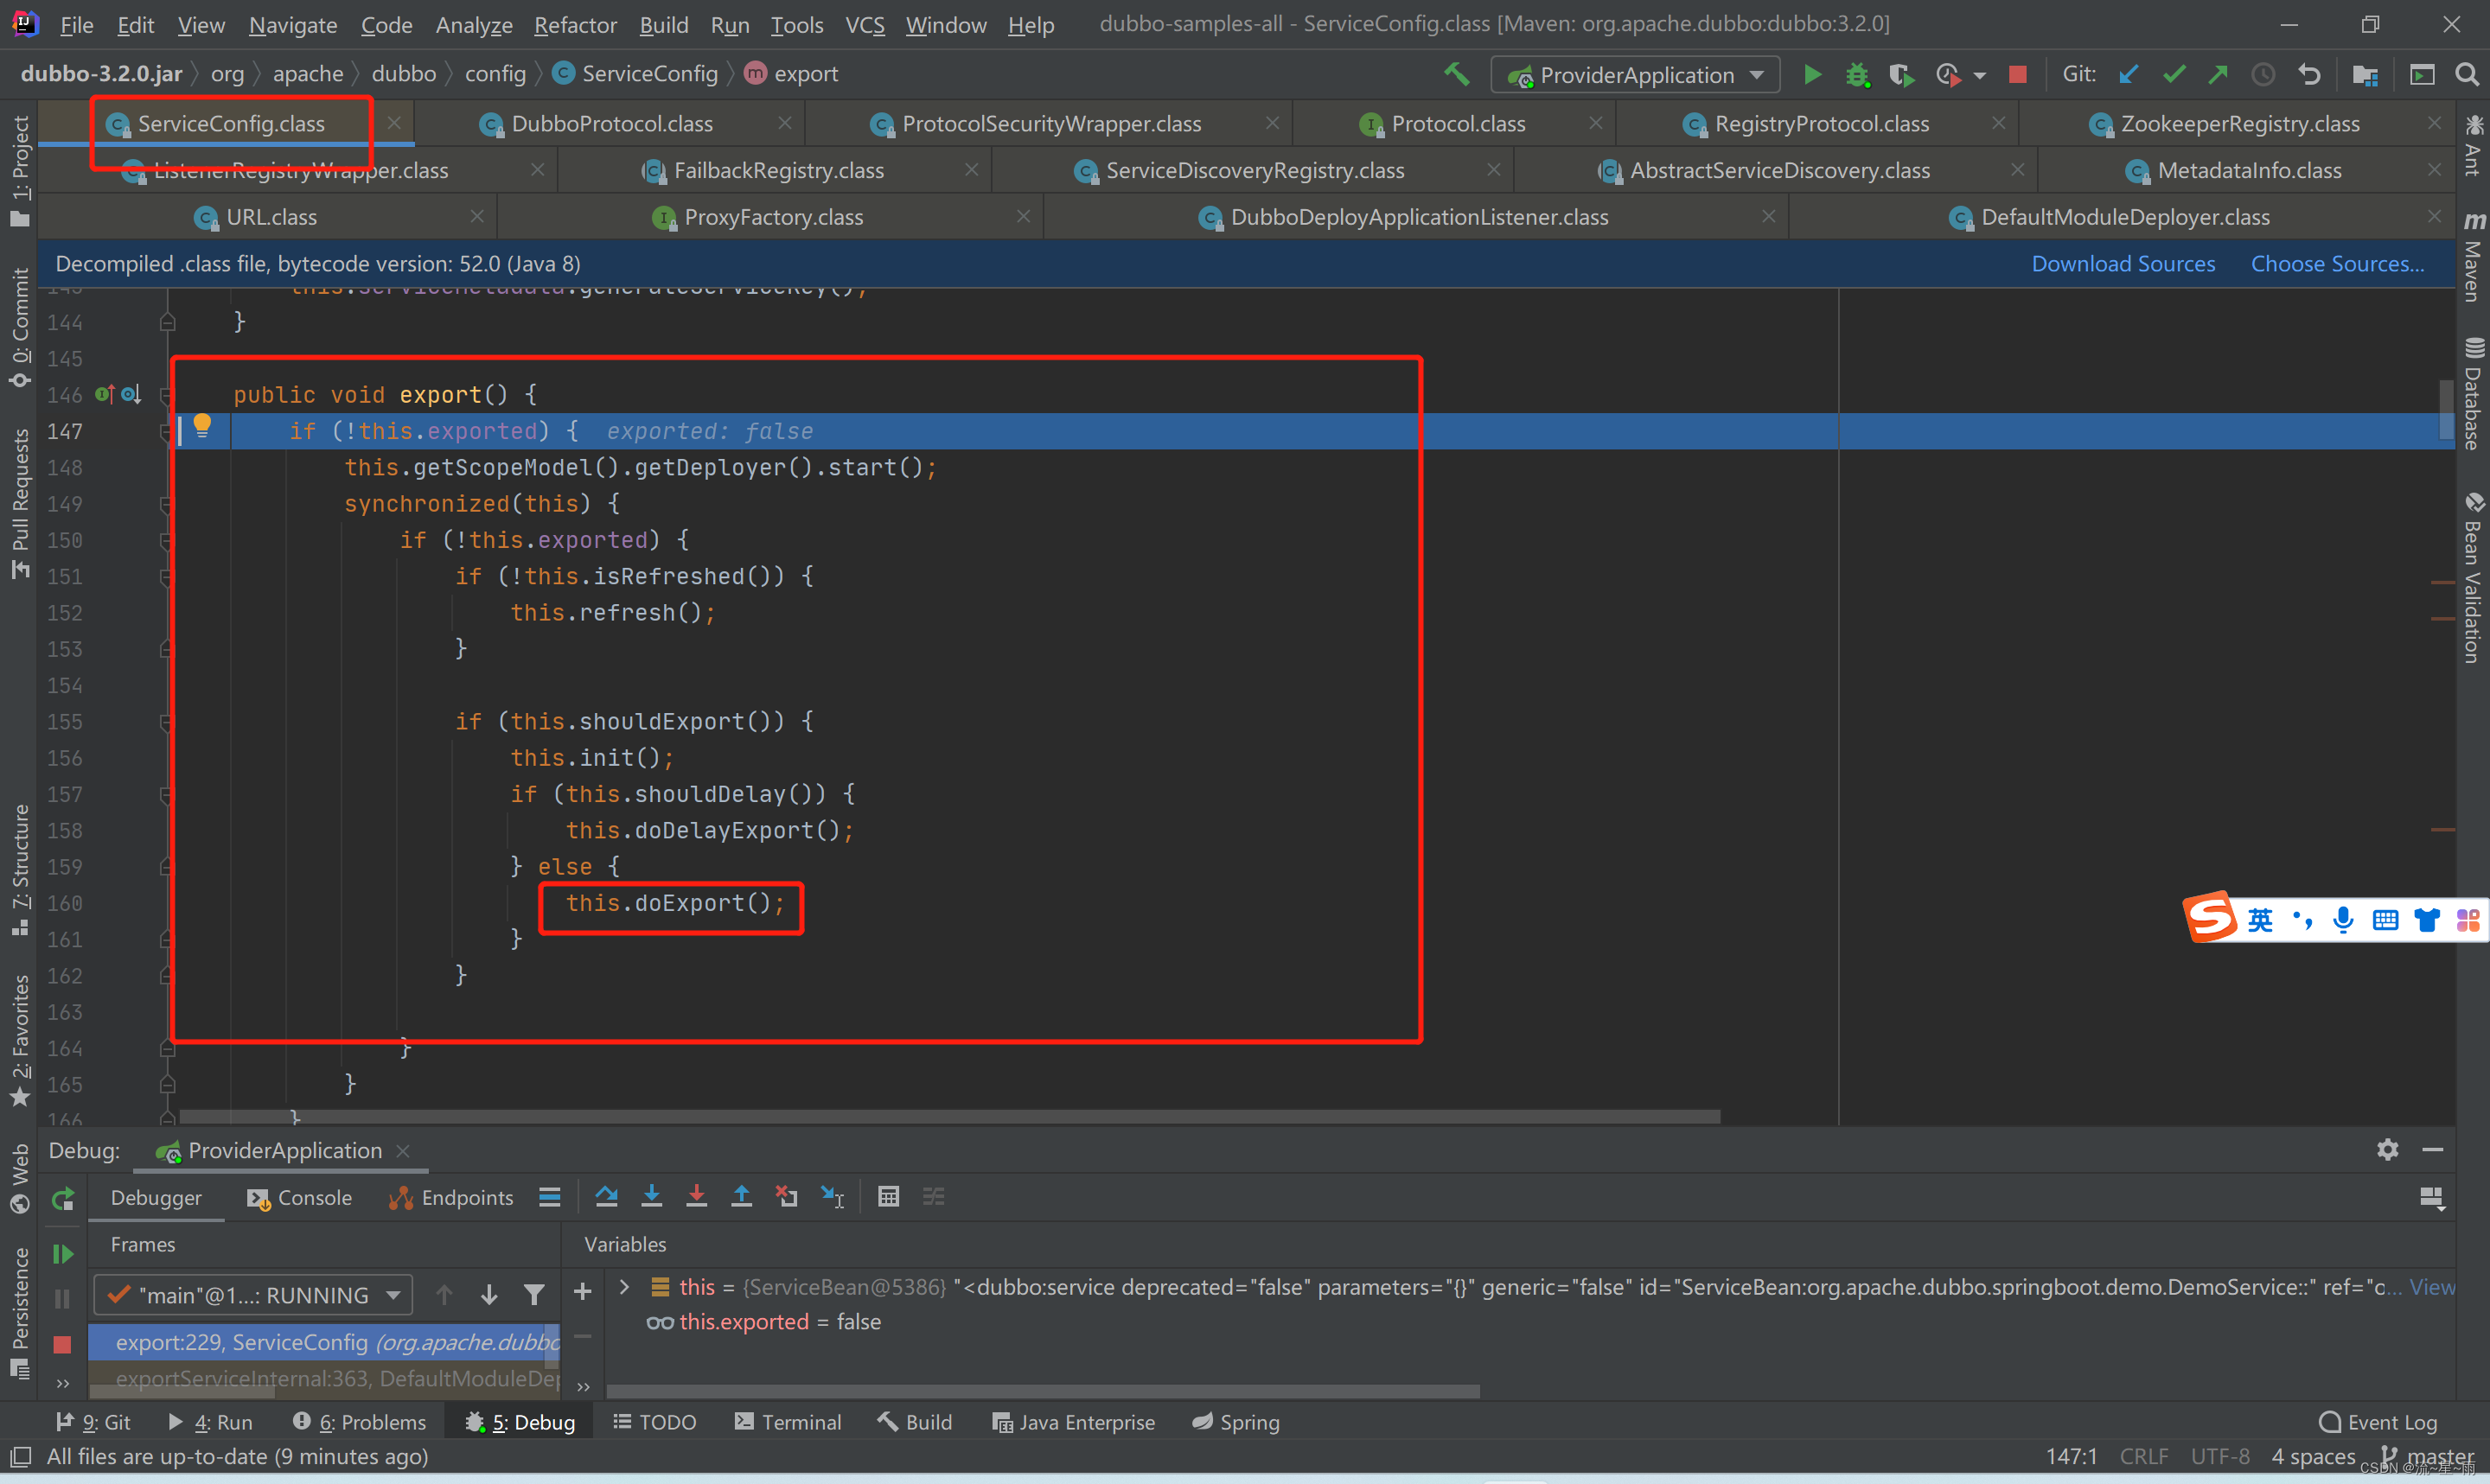This screenshot has height=1484, width=2490.
Task: Open the thread selector "main" RUNNING dropdown
Action: [x=253, y=1295]
